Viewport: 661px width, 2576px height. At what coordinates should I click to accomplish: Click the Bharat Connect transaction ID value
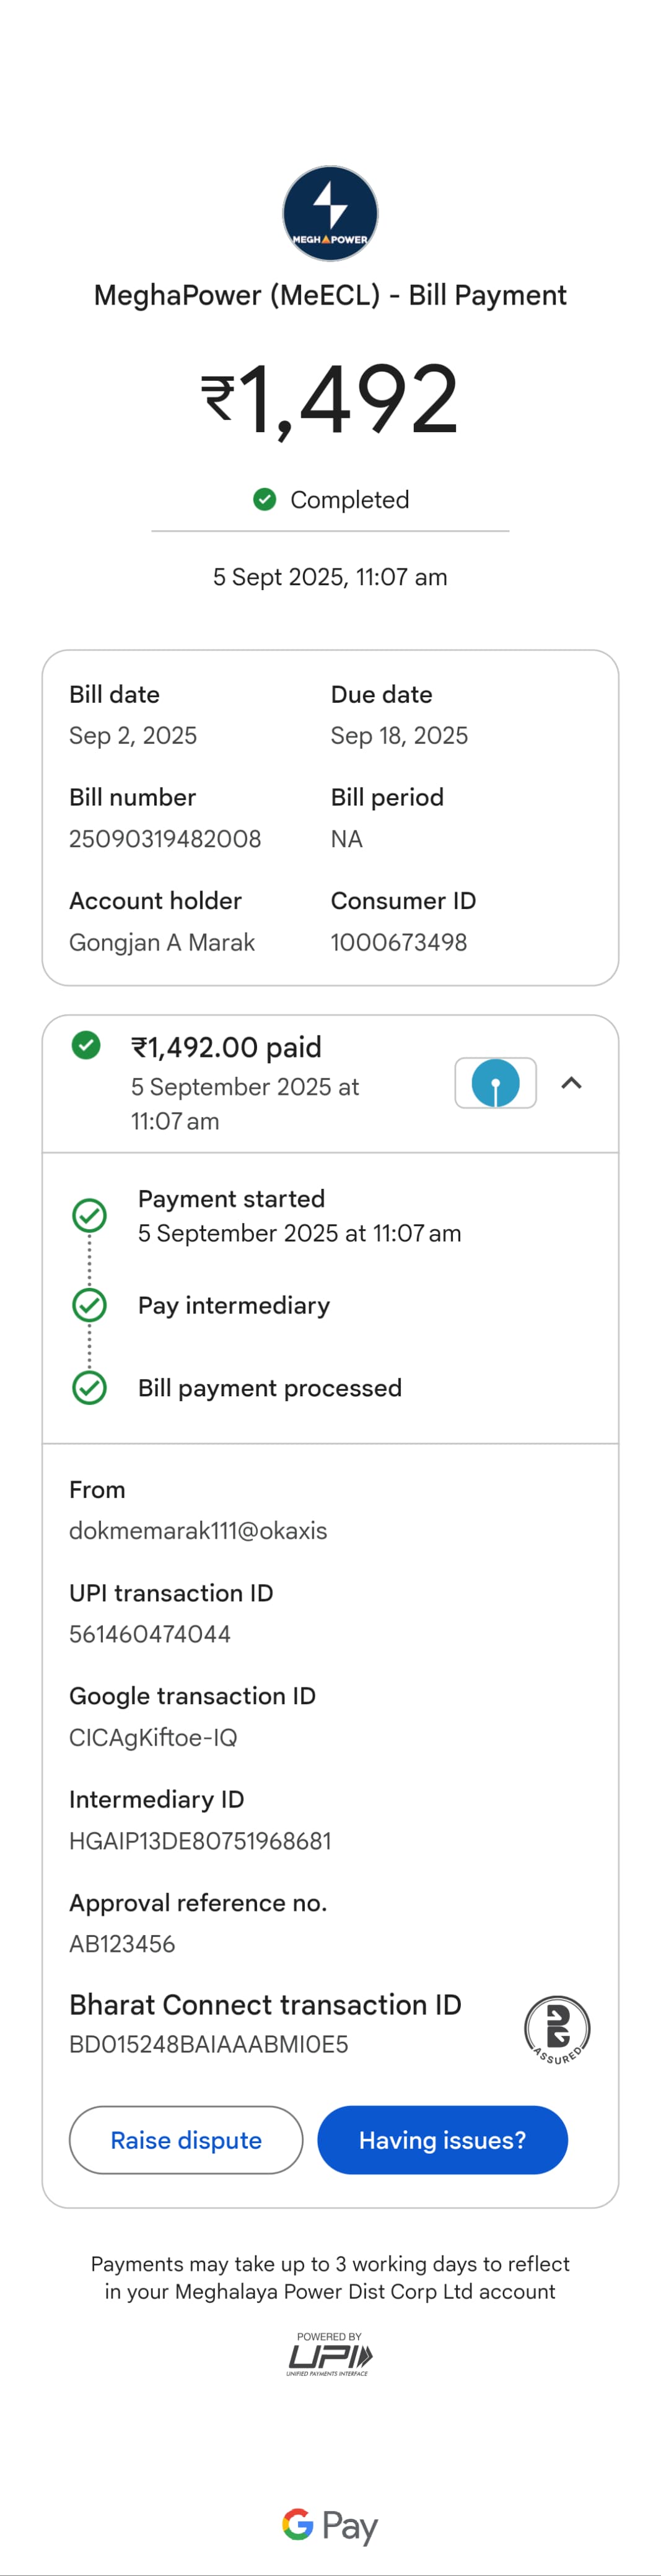[209, 2045]
